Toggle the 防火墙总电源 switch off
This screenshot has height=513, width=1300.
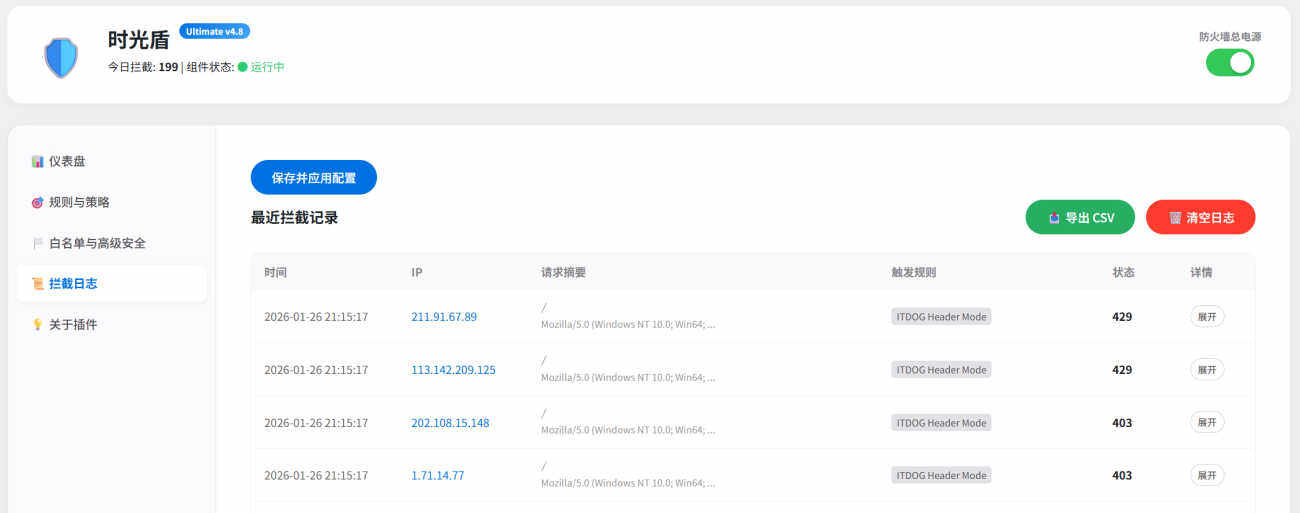[x=1229, y=62]
